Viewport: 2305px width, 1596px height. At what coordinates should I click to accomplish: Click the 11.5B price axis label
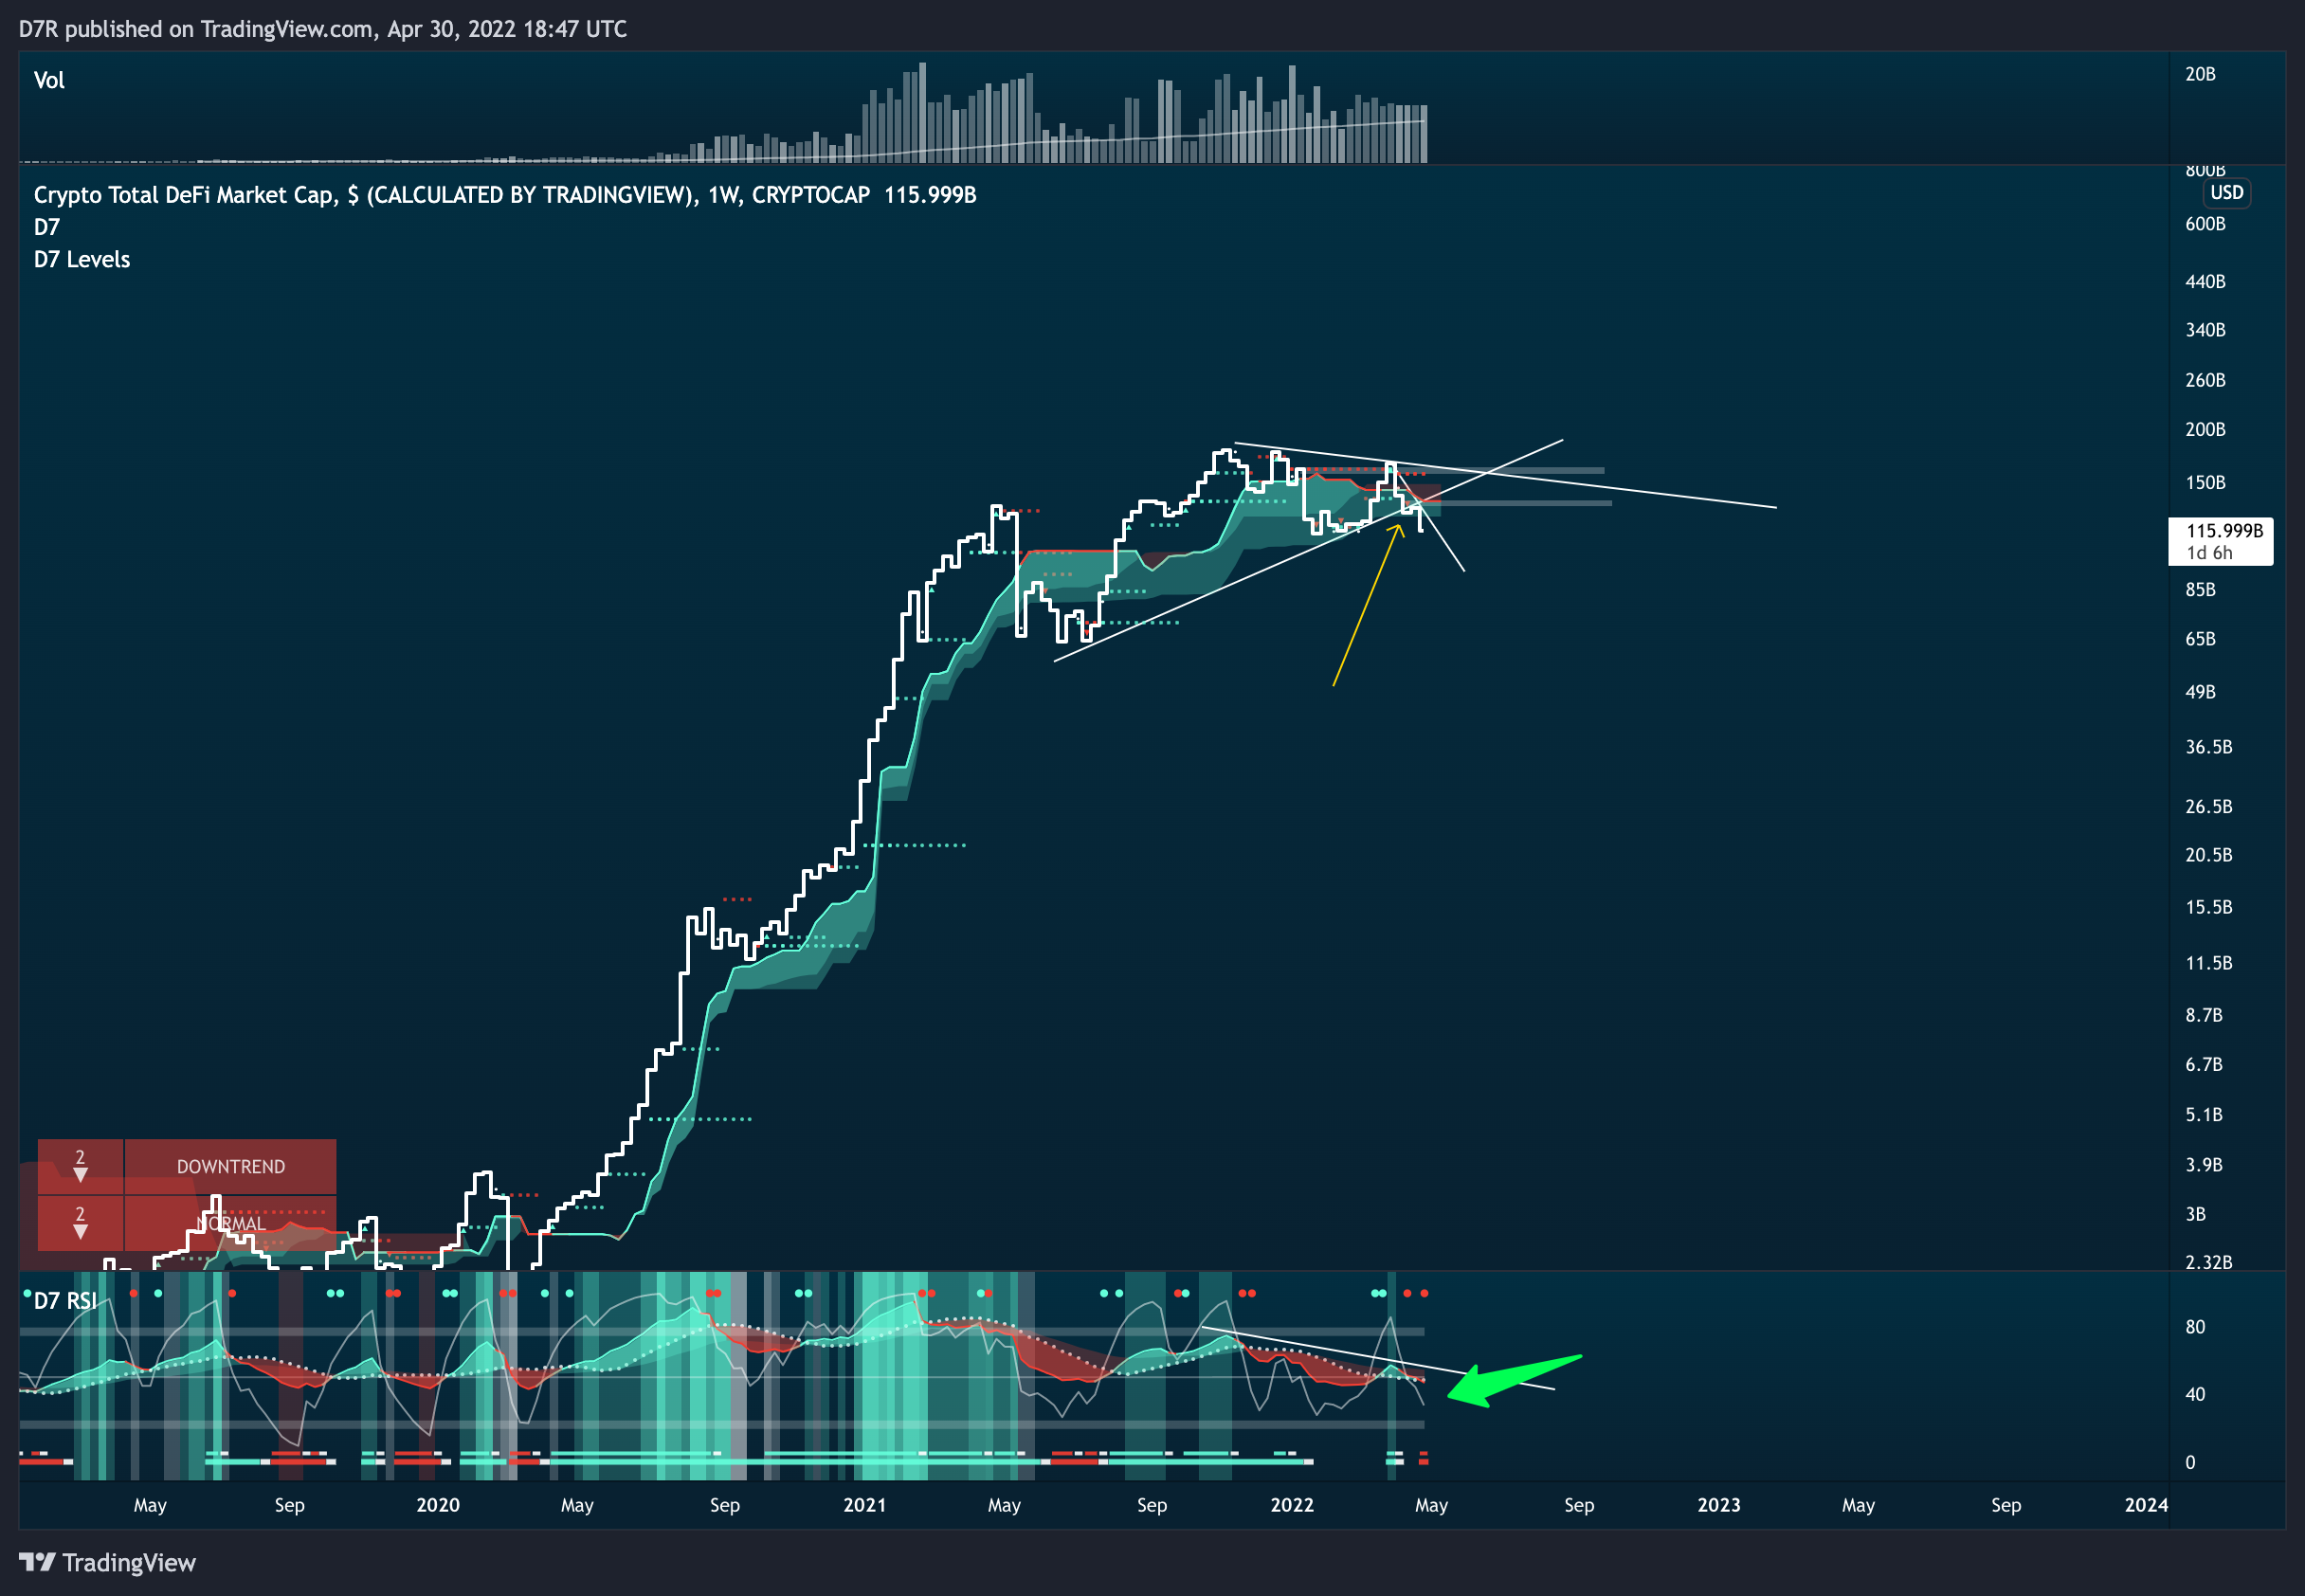[x=2208, y=963]
